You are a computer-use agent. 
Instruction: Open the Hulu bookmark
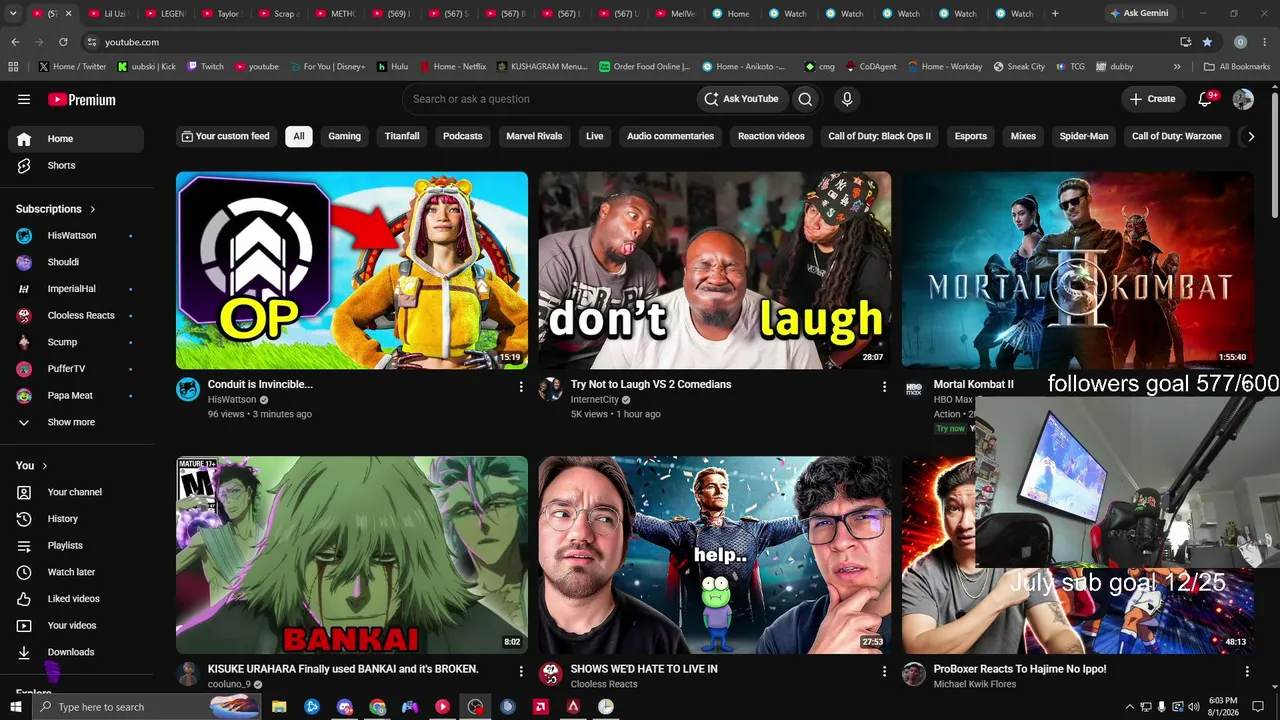click(x=392, y=67)
